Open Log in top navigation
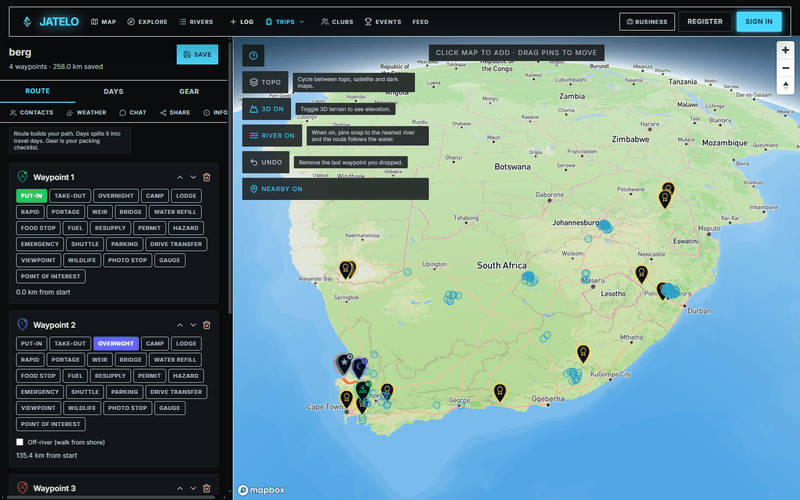The image size is (800, 500). [242, 22]
